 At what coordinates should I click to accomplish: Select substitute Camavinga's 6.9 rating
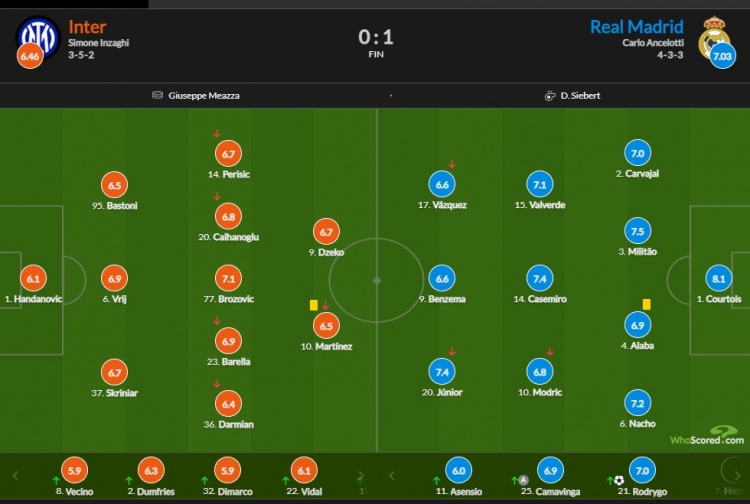tap(550, 471)
